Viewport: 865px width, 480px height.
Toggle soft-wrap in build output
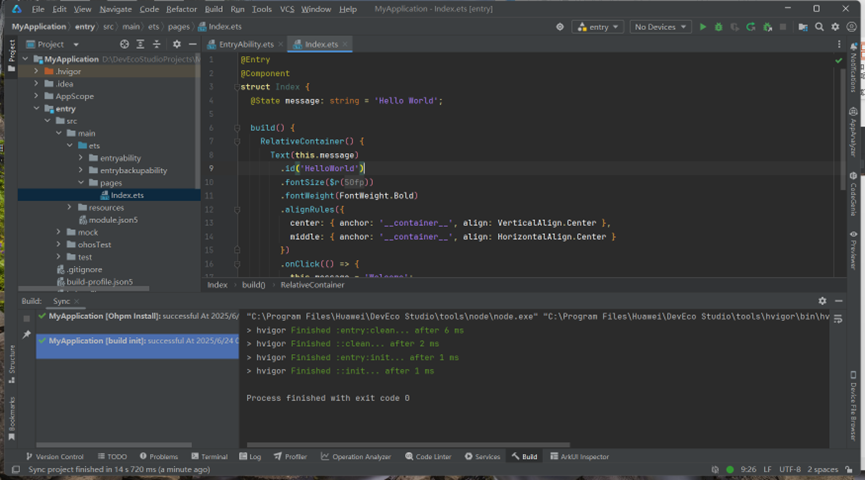(x=838, y=319)
